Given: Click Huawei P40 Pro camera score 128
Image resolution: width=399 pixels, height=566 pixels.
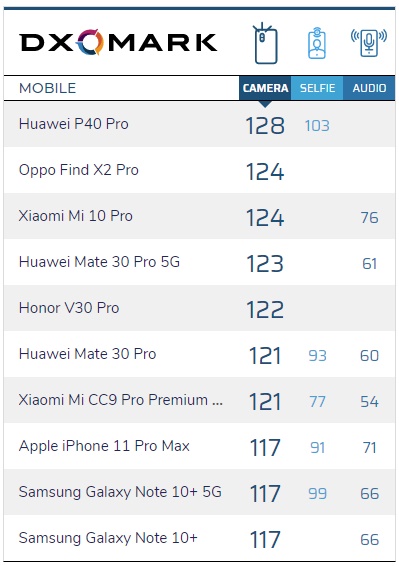Looking at the screenshot, I should click(x=265, y=126).
